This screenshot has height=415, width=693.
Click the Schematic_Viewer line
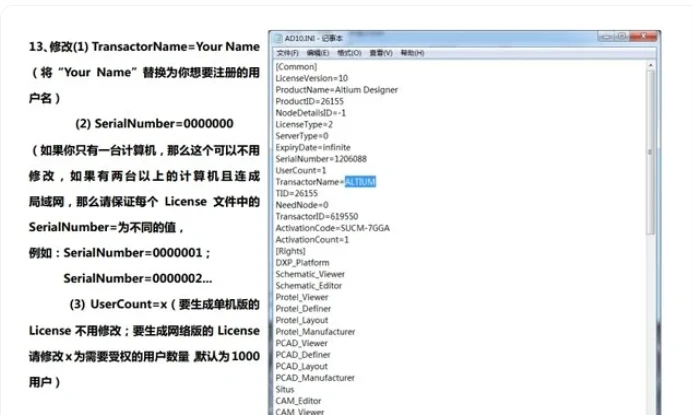[x=310, y=274]
